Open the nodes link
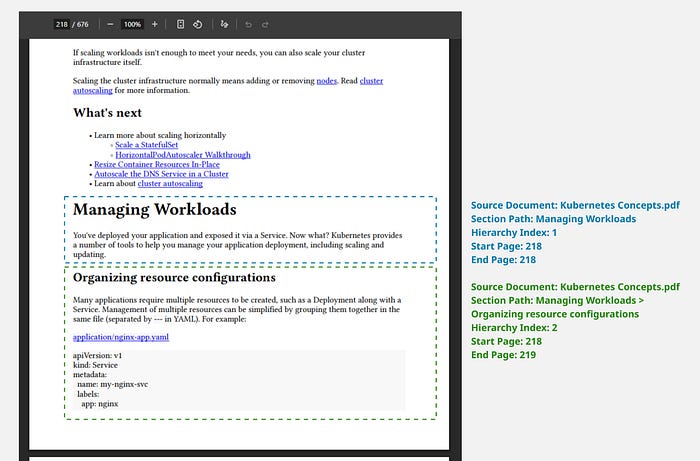Viewport: 700px width, 461px height. [326, 81]
